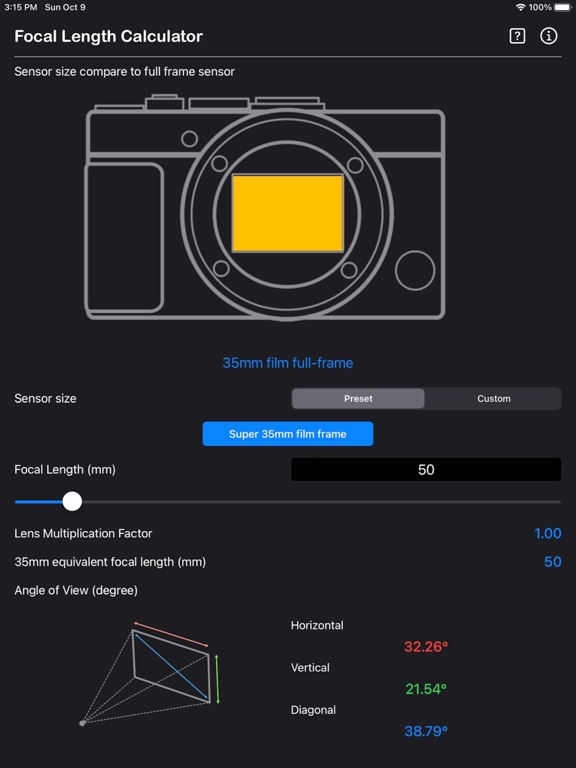Click the vertical angle value 21.54°
This screenshot has width=576, height=768.
pos(426,689)
